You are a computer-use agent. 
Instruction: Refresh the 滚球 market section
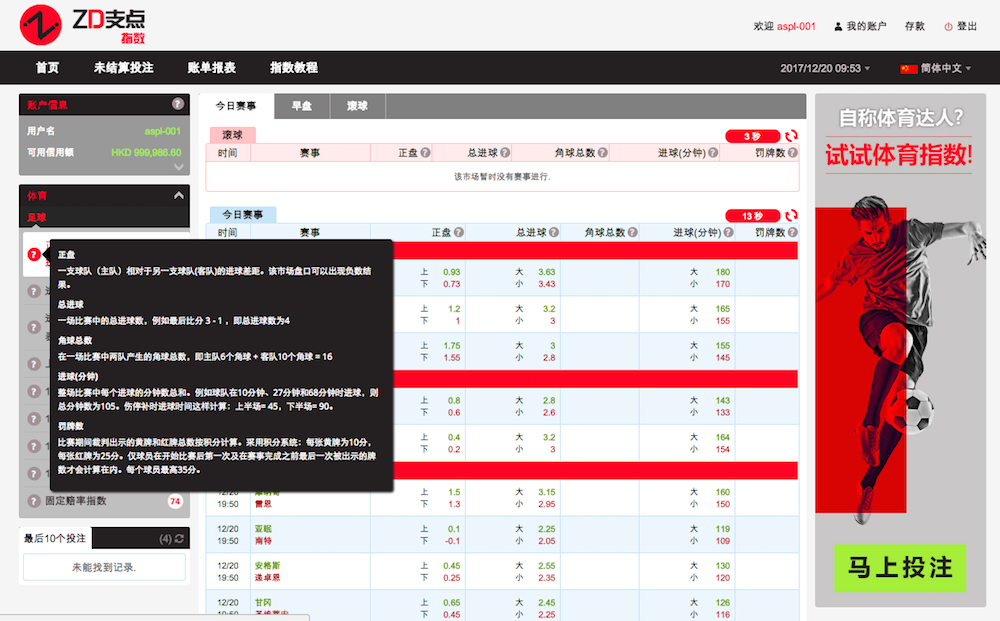(x=791, y=136)
